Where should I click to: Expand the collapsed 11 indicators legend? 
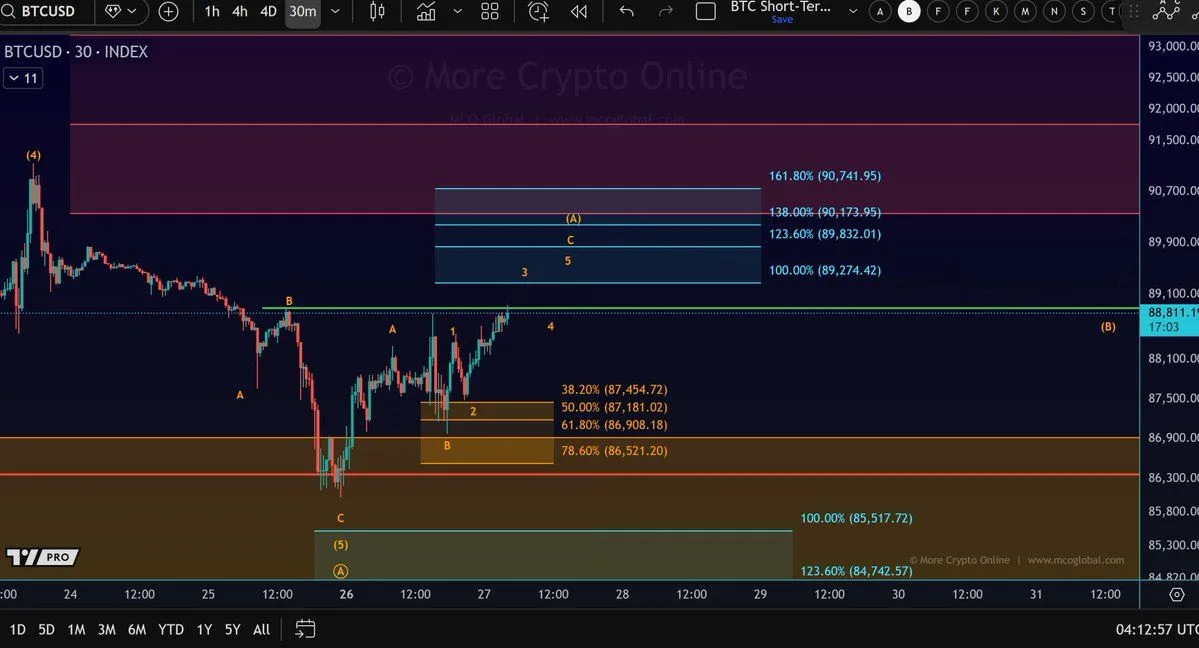(23, 78)
